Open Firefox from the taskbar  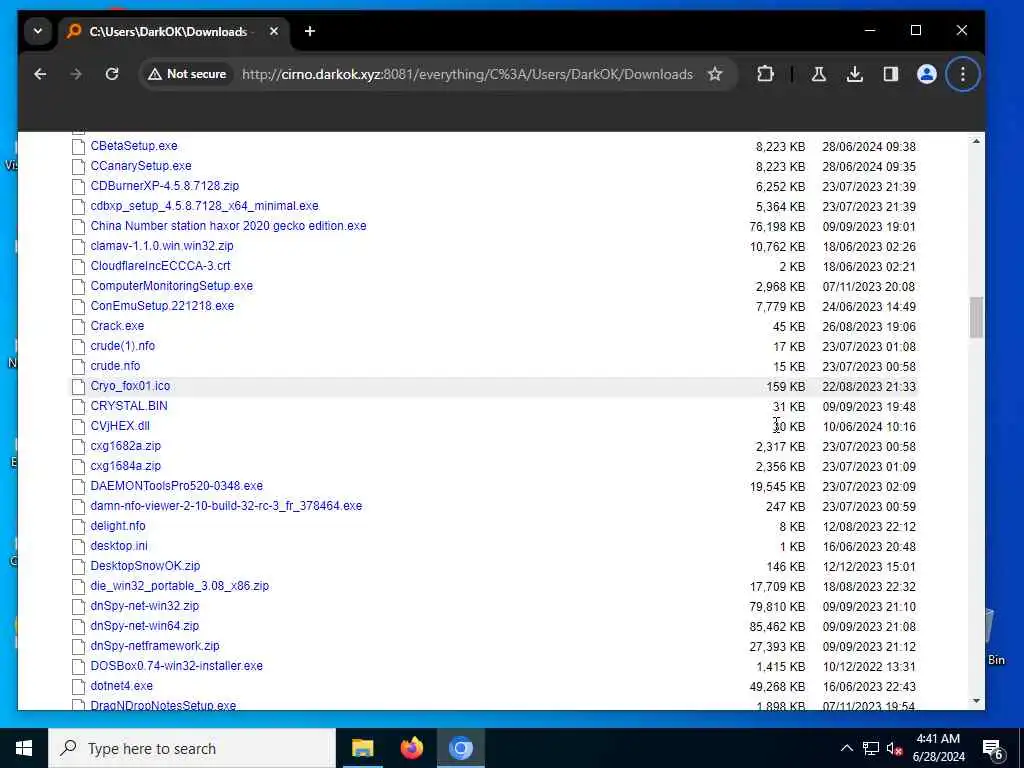click(x=411, y=748)
